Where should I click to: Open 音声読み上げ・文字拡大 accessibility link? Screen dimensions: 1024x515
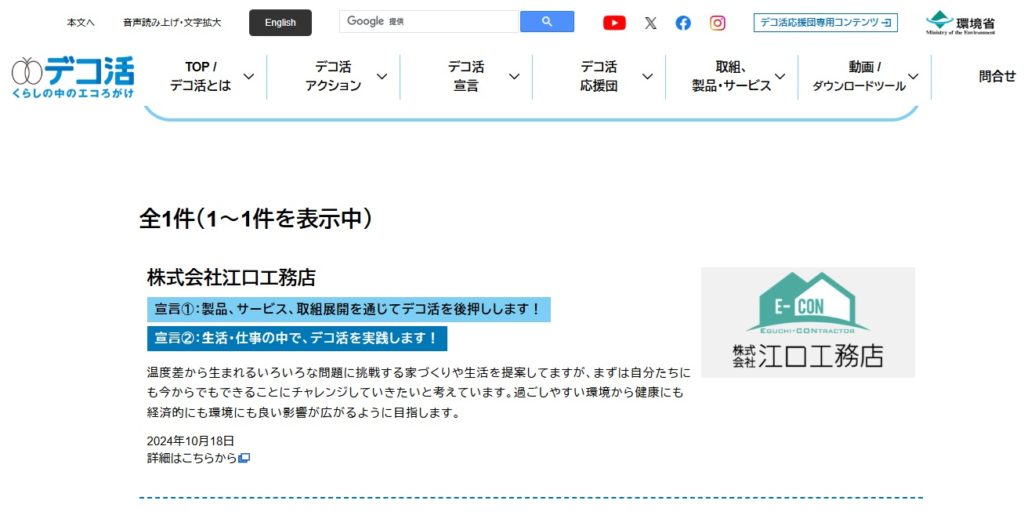pyautogui.click(x=172, y=22)
